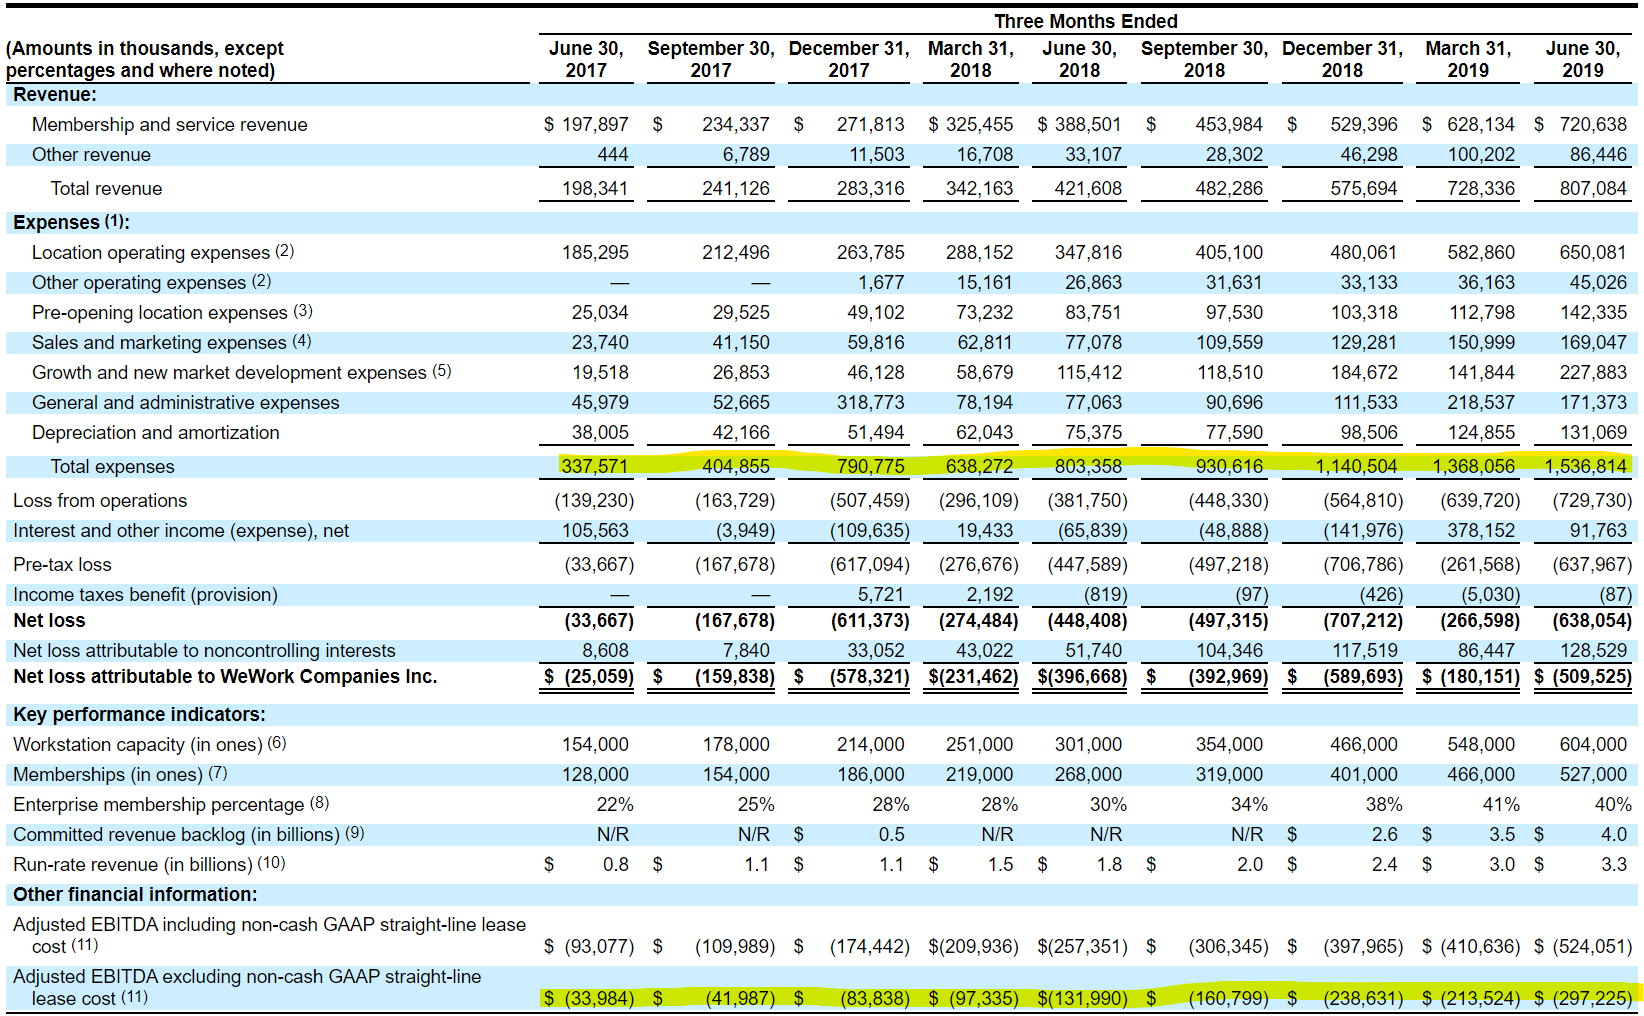
Task: Select Total revenue value 198,341
Action: click(595, 189)
